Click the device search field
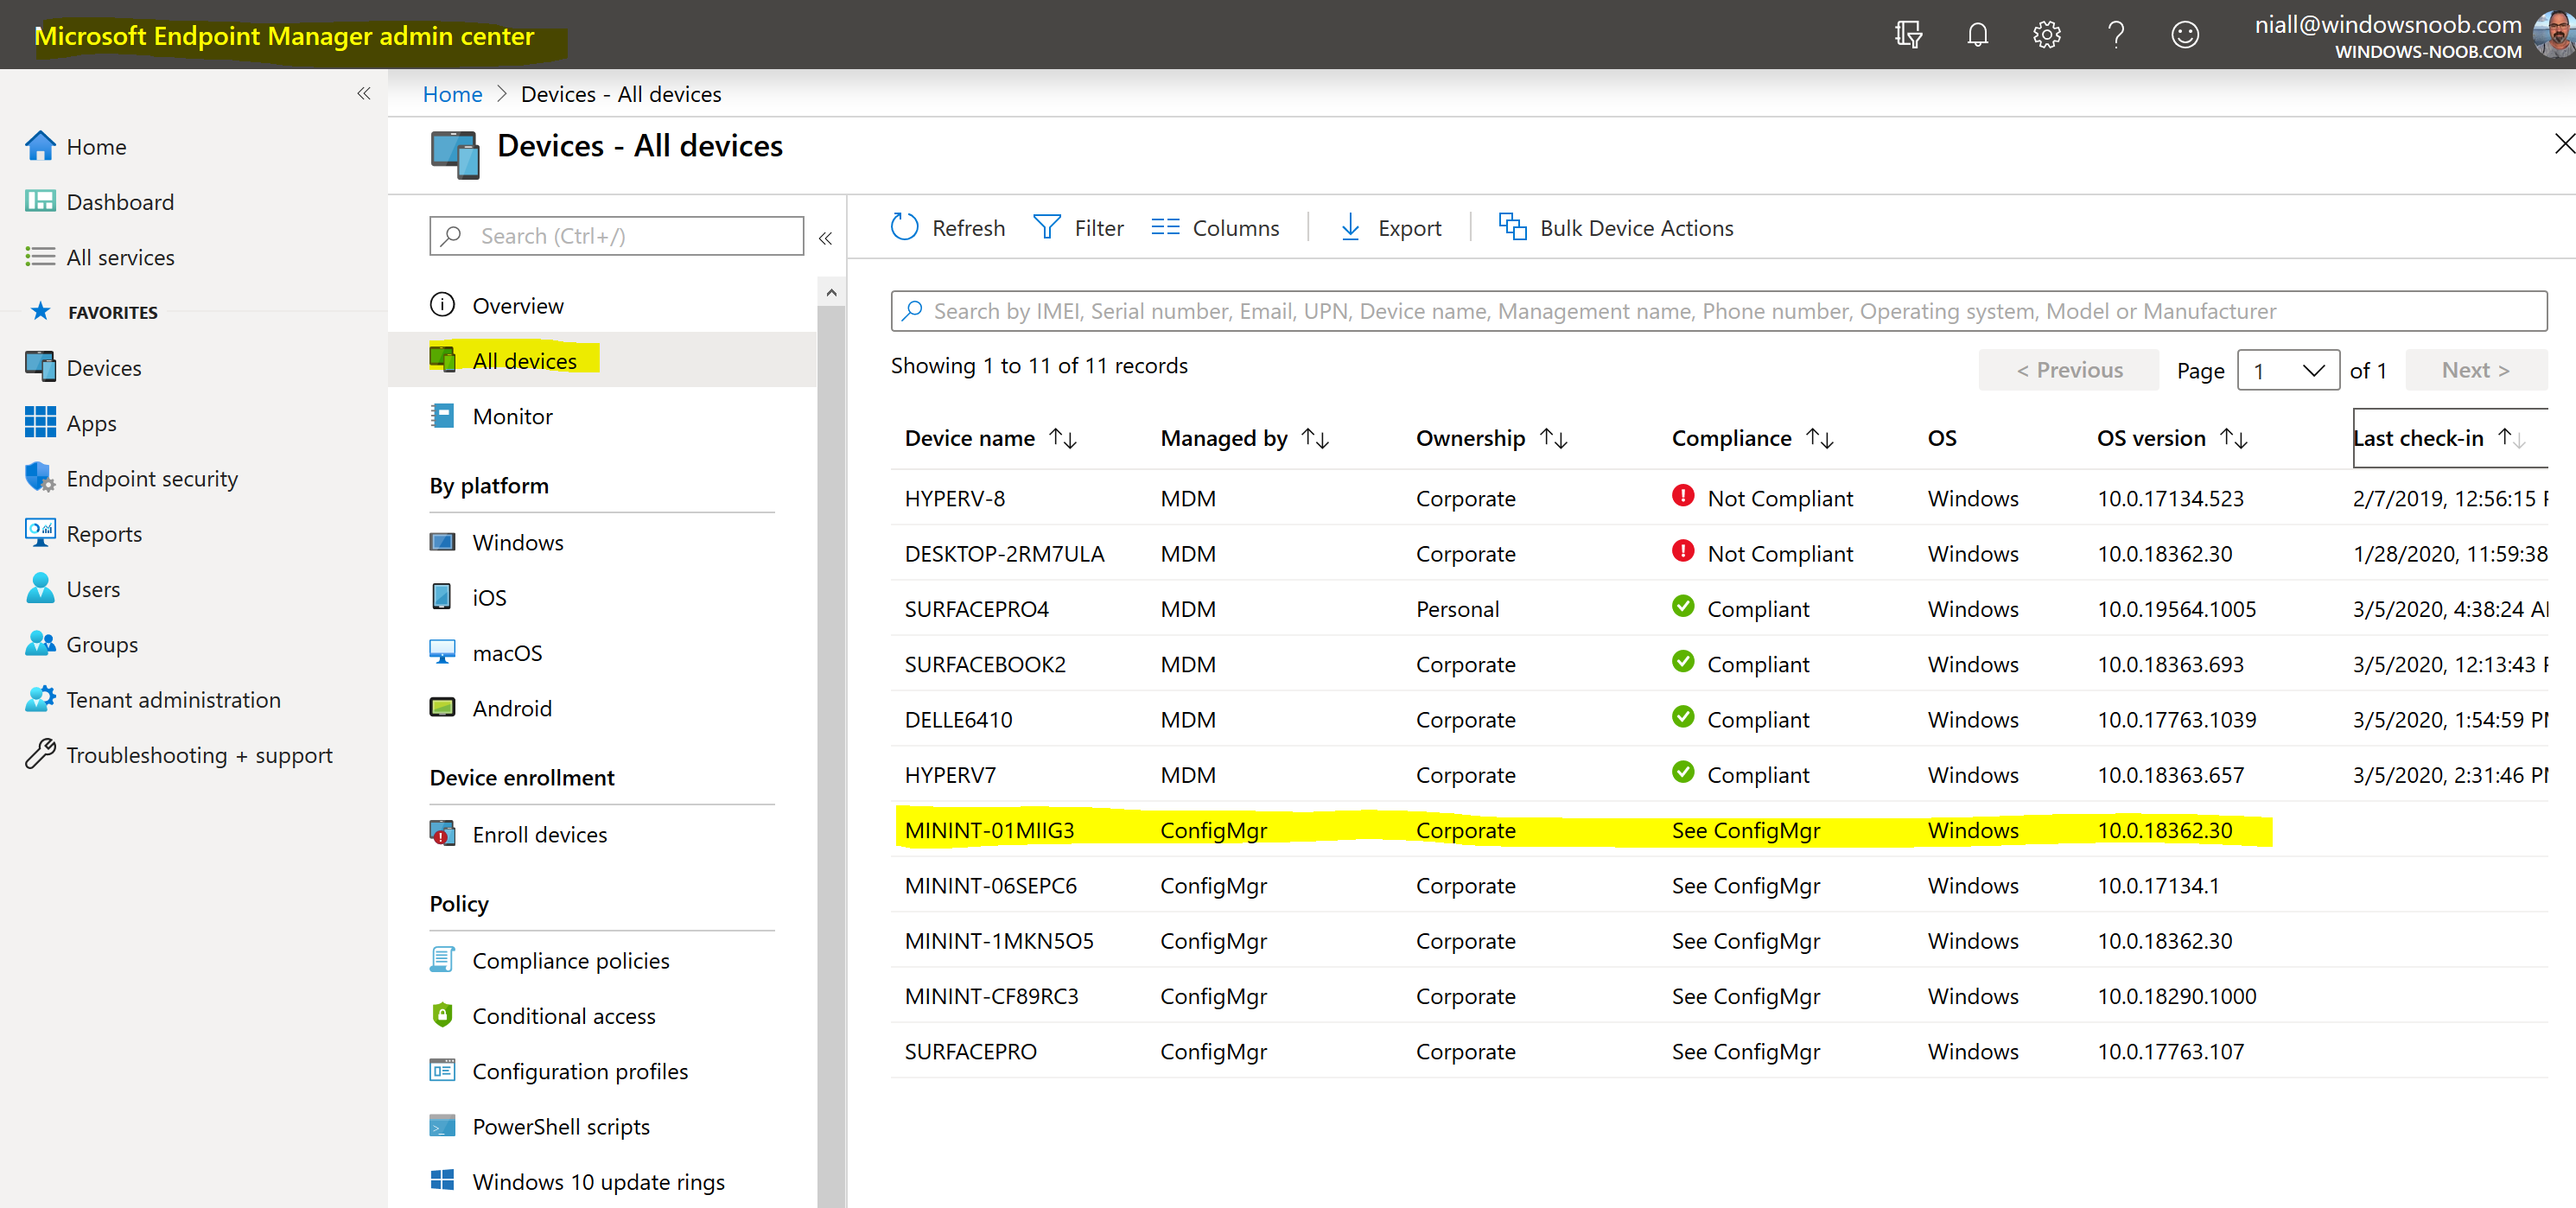 point(1718,311)
